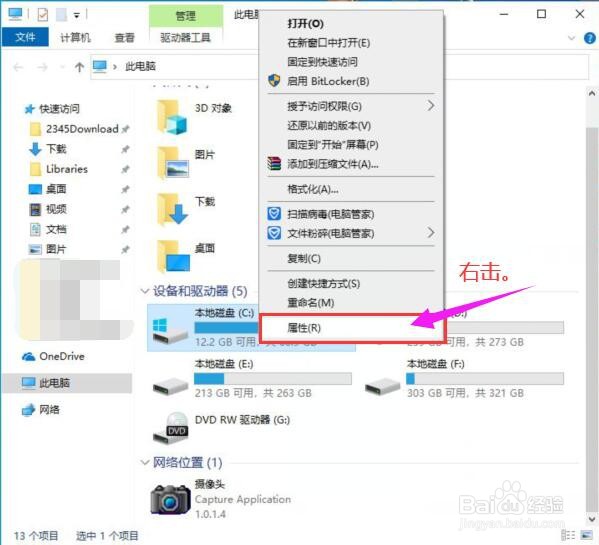Expand 文件粉碎(电脑管家) submenu
The width and height of the screenshot is (599, 545).
coord(431,232)
